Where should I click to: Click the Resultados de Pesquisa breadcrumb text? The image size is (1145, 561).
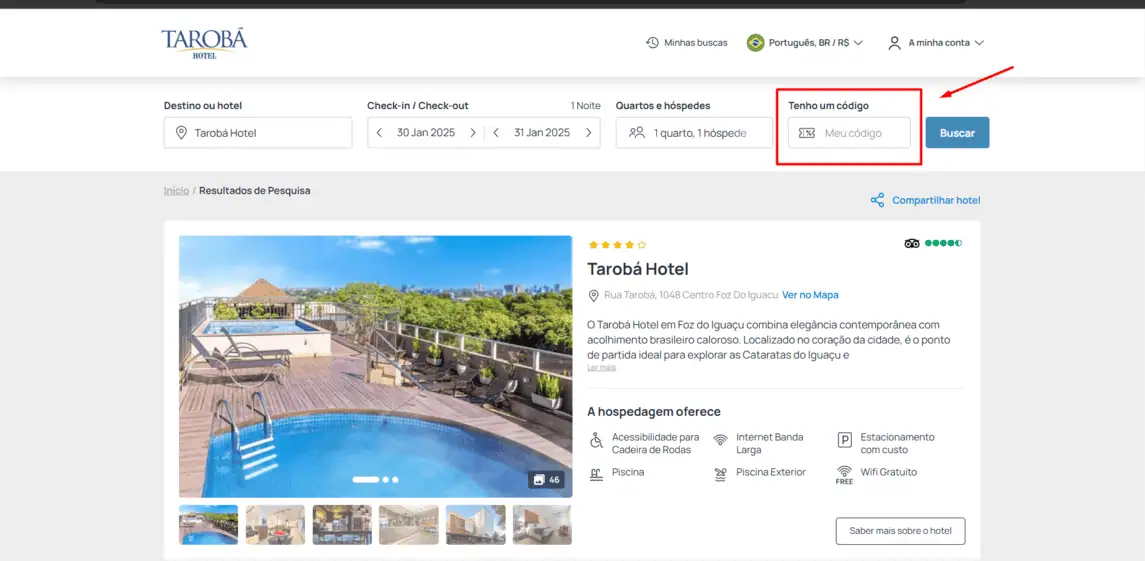[255, 191]
